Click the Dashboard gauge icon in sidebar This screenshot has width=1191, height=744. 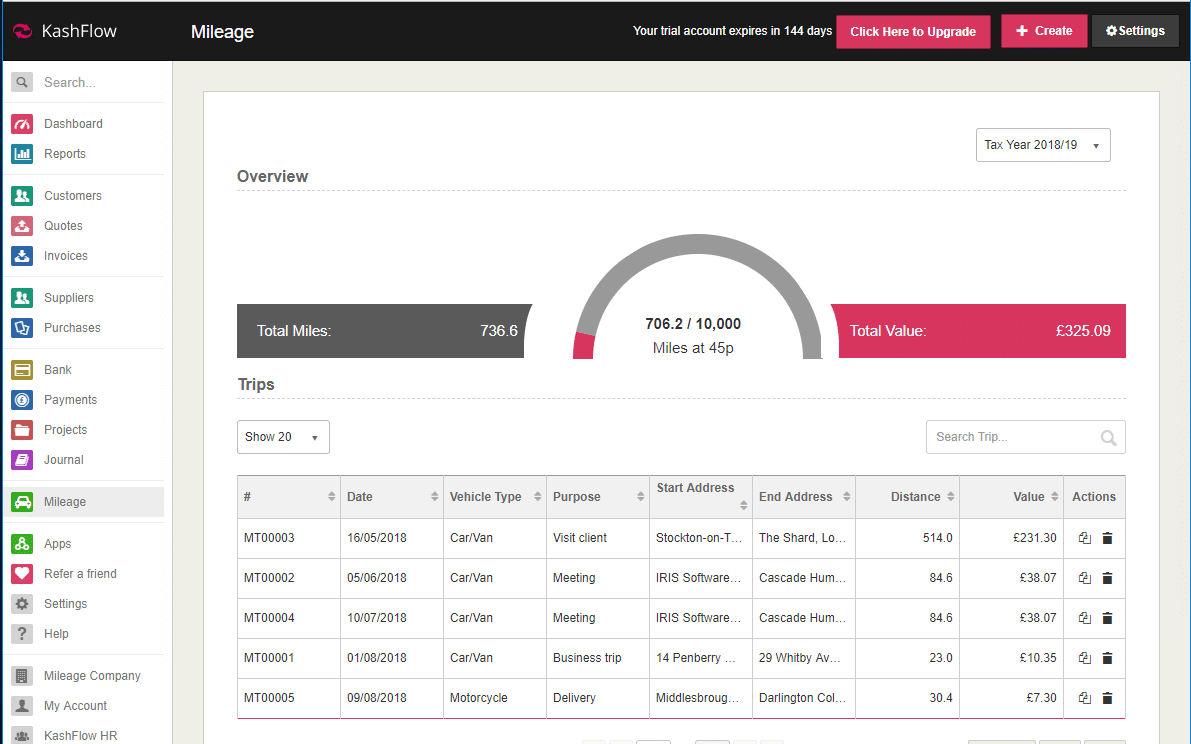[x=22, y=124]
